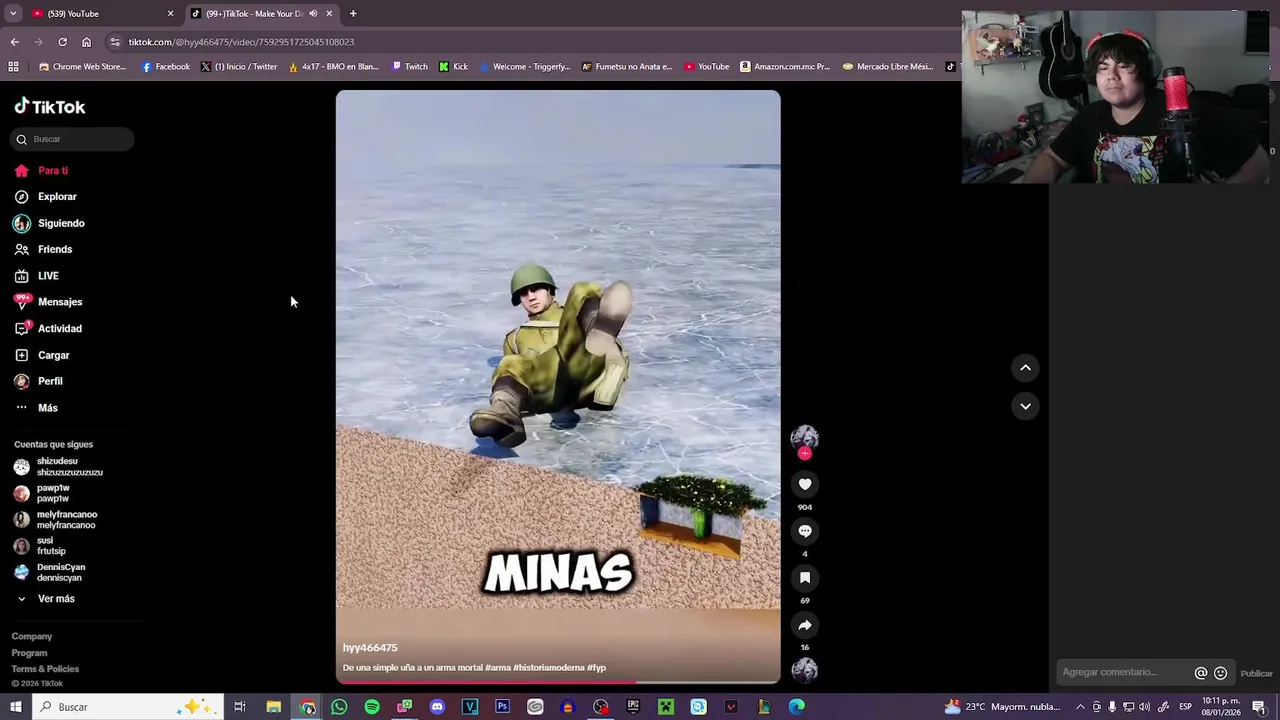Go to Siguiendo feed
Screen dimensions: 1280x720
click(50, 223)
